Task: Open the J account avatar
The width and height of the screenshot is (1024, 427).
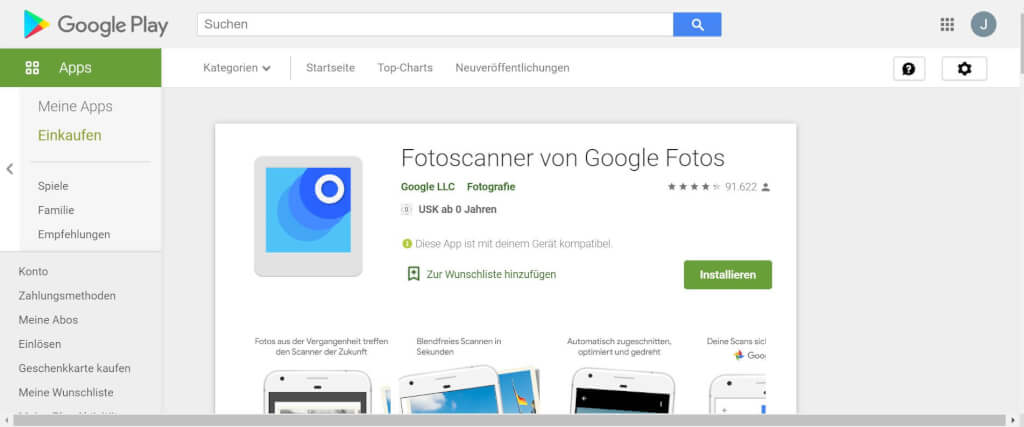Action: [x=984, y=25]
